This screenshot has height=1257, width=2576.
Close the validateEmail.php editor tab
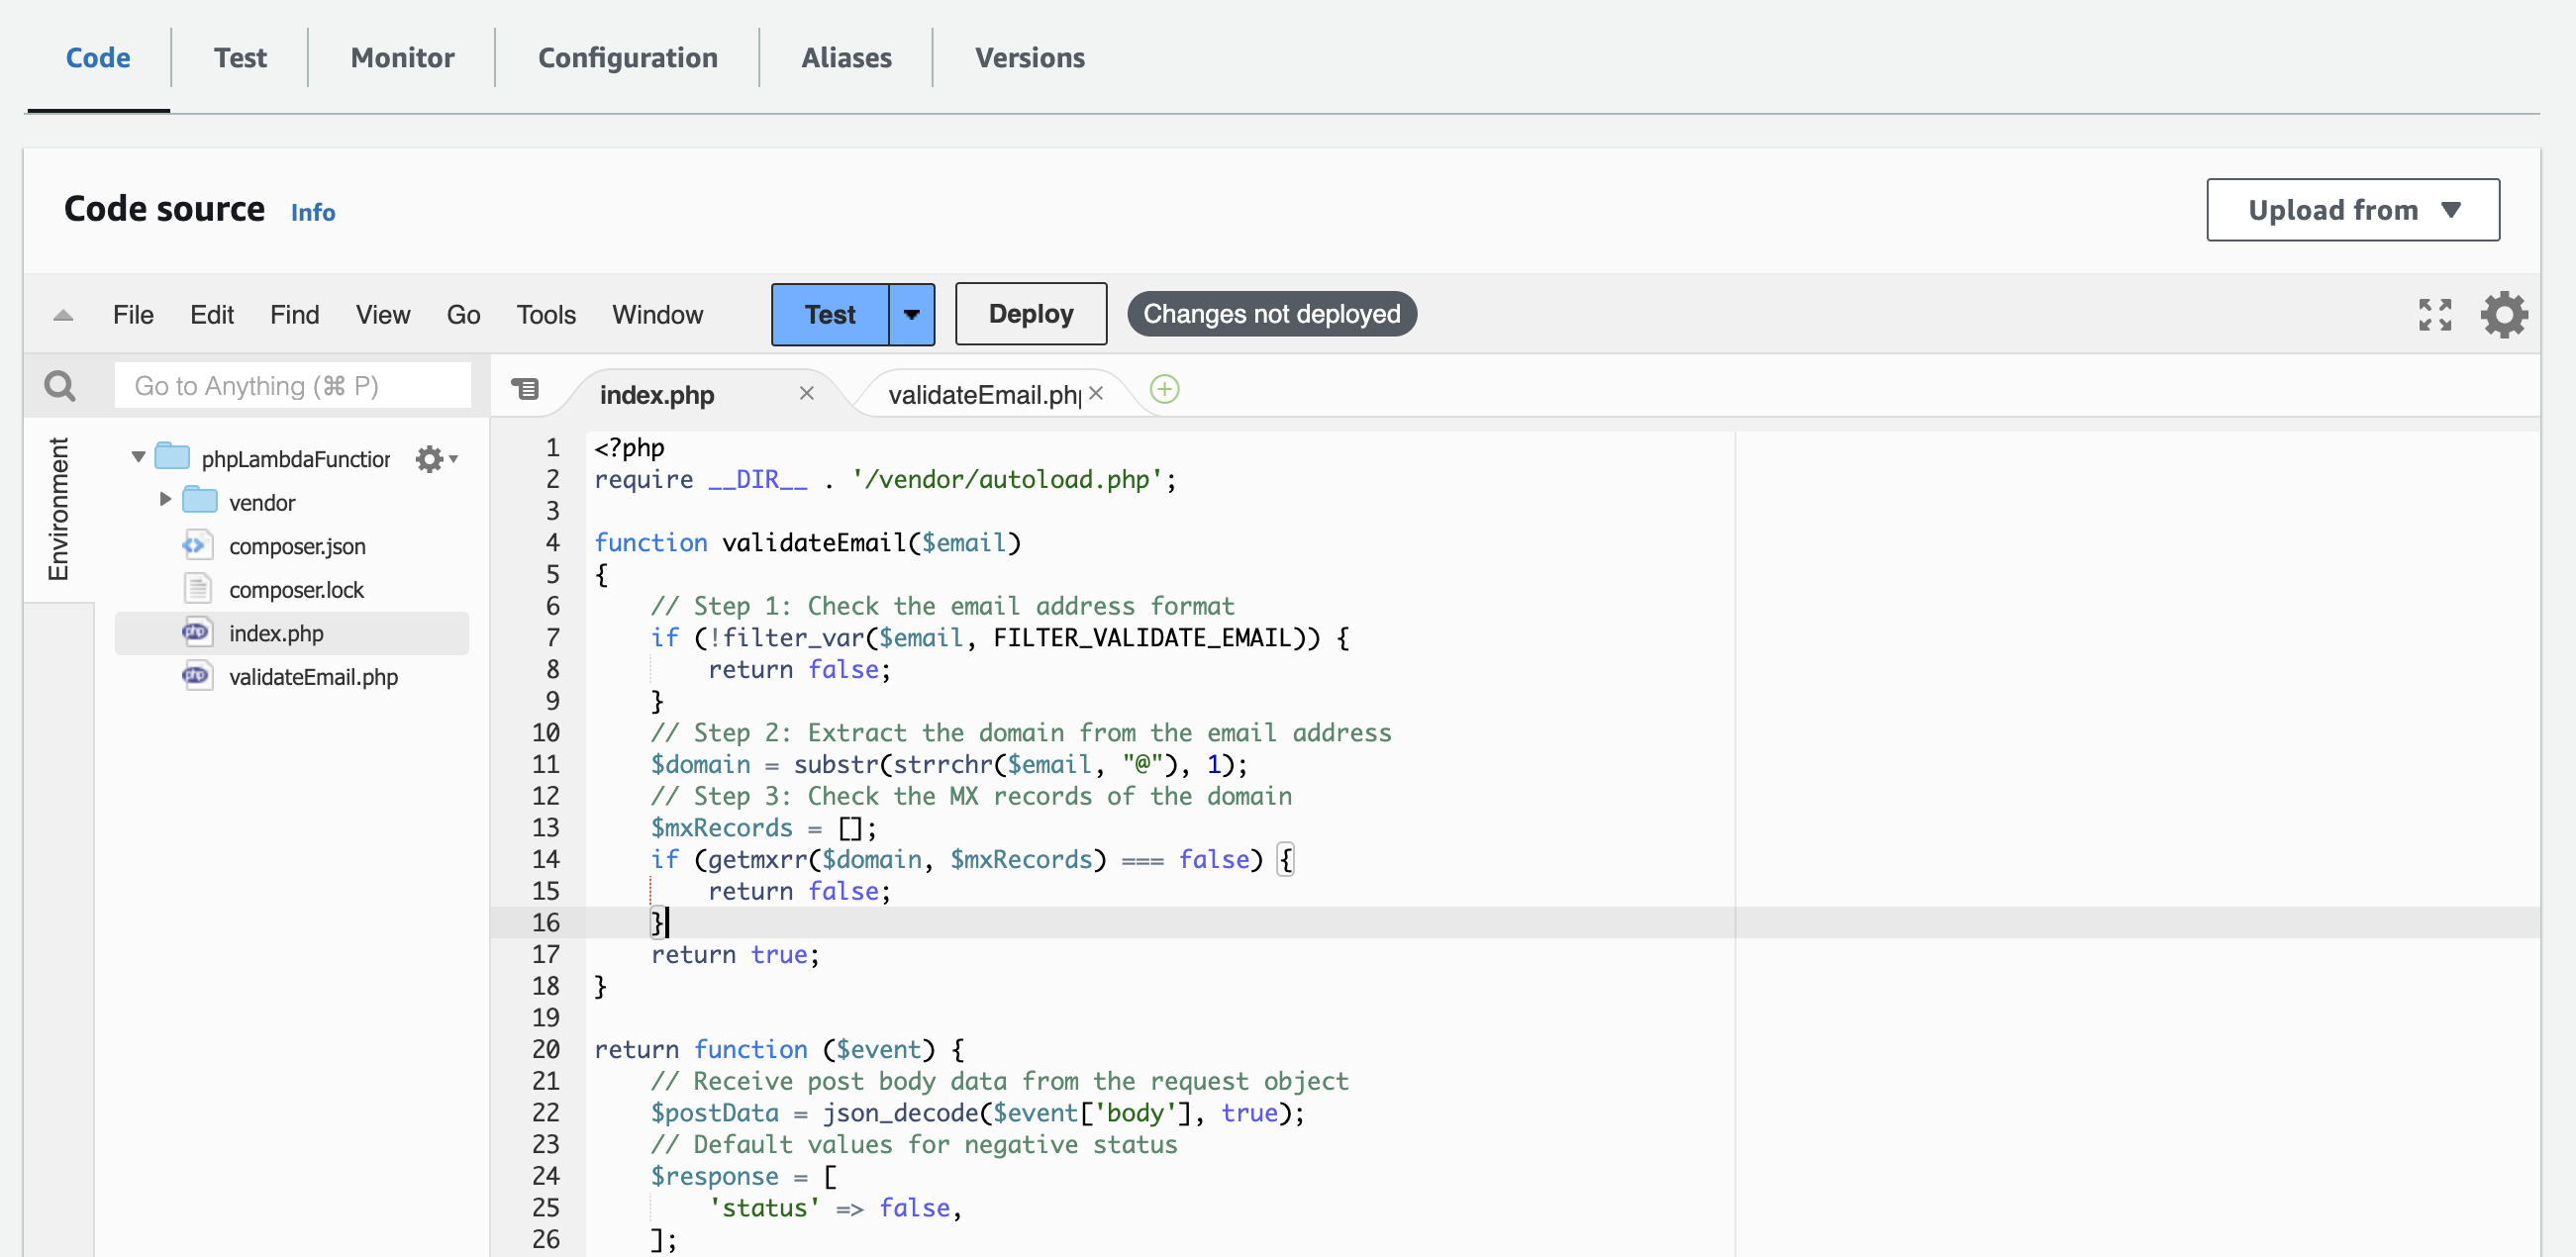point(1096,394)
